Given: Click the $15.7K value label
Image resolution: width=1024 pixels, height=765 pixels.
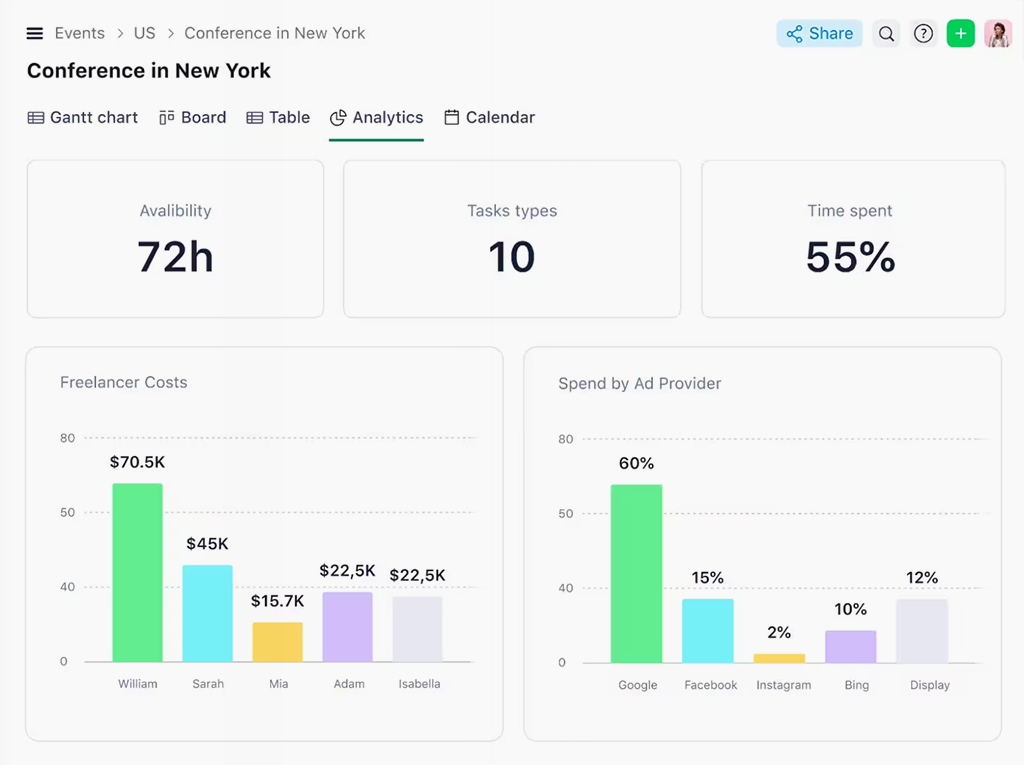Looking at the screenshot, I should [x=278, y=601].
